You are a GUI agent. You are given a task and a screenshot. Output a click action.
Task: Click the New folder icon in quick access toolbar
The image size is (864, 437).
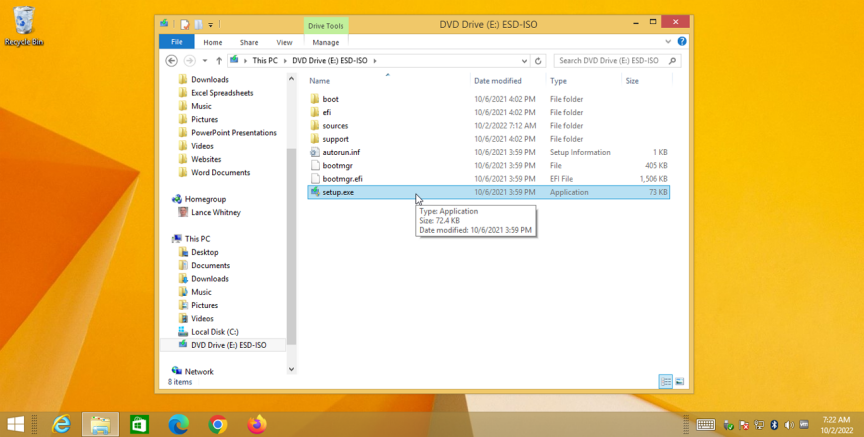coord(198,24)
